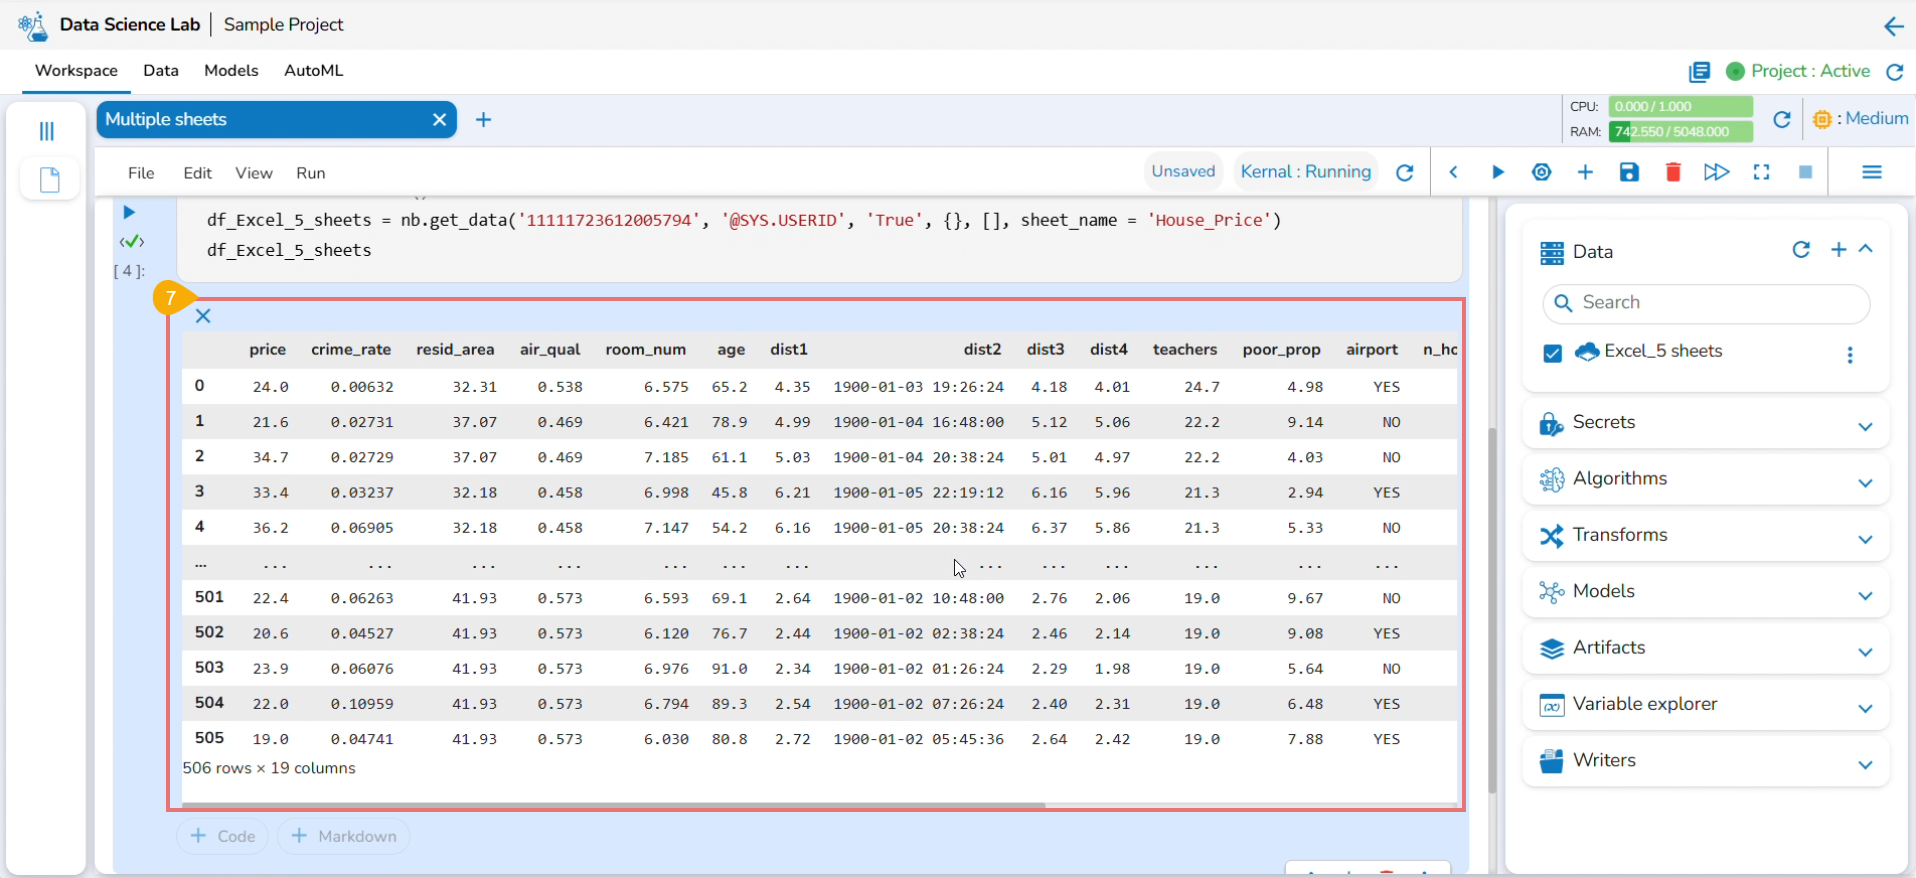Toggle the Excel_5 sheets checkbox
The image size is (1916, 878).
tap(1552, 353)
